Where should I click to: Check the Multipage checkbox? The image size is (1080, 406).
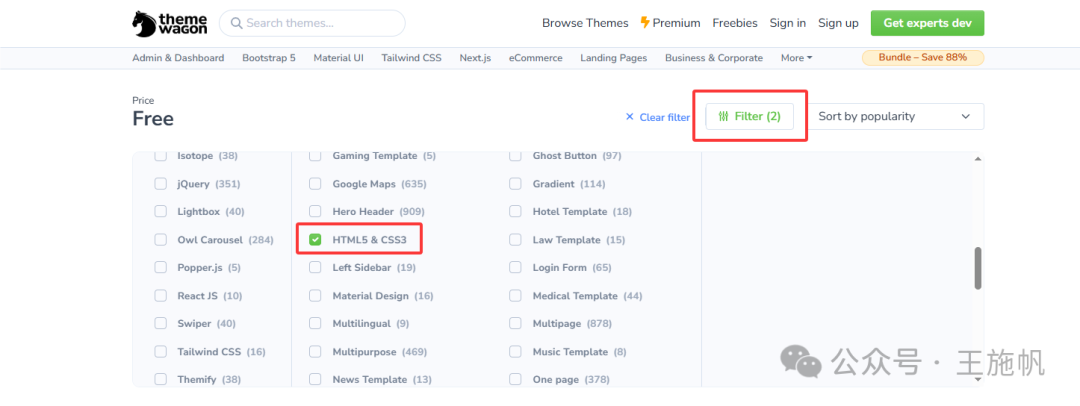515,323
